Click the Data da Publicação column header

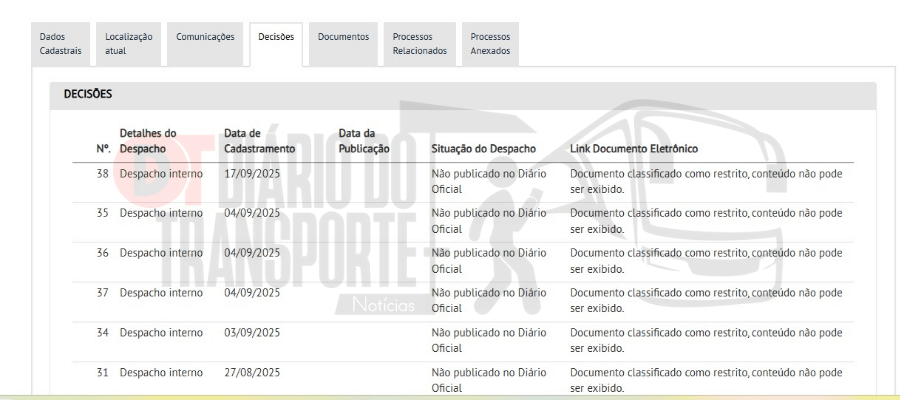tap(364, 141)
